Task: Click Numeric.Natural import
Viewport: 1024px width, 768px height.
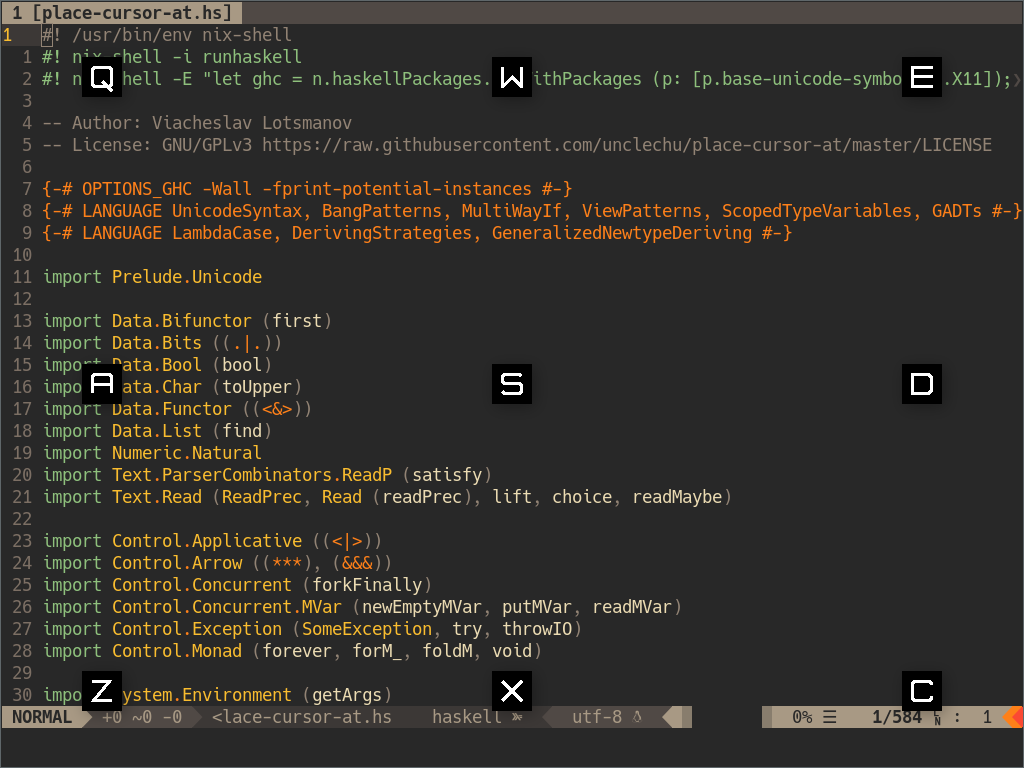Action: (187, 453)
